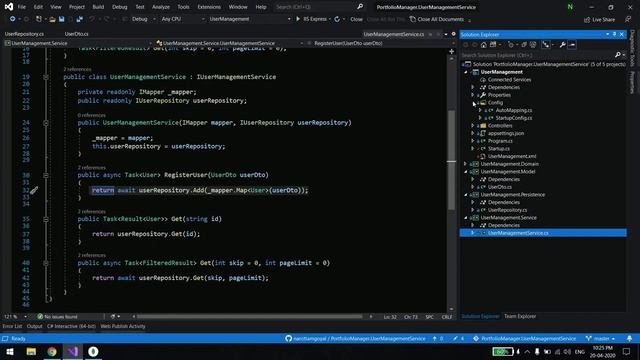Screen dimensions: 640x360
Task: Switch to the UserDto.cs tab
Action: [76, 34]
